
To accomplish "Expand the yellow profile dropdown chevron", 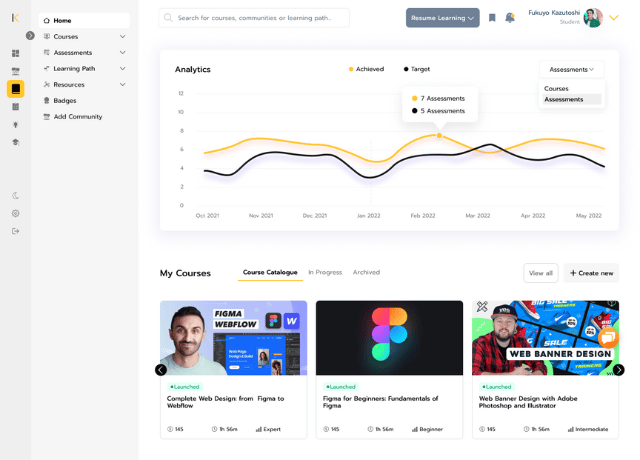I will pyautogui.click(x=614, y=18).
